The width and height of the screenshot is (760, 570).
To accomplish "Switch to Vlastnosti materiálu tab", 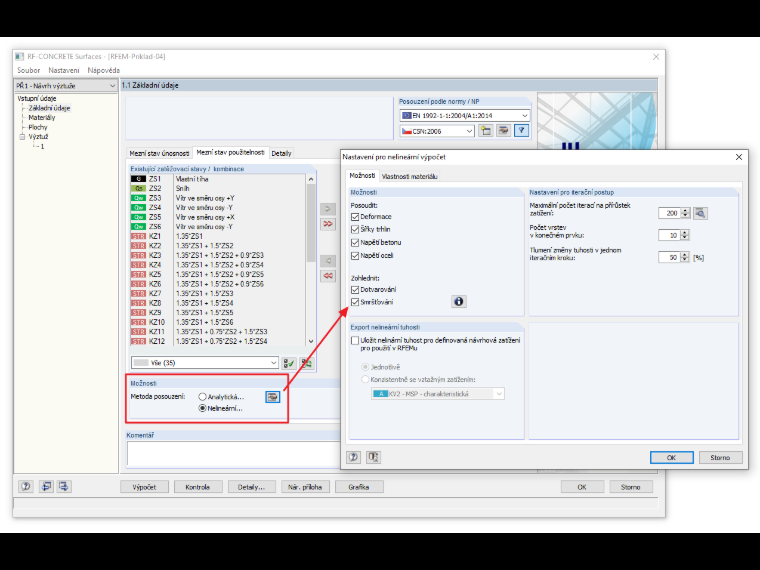I will click(x=410, y=176).
